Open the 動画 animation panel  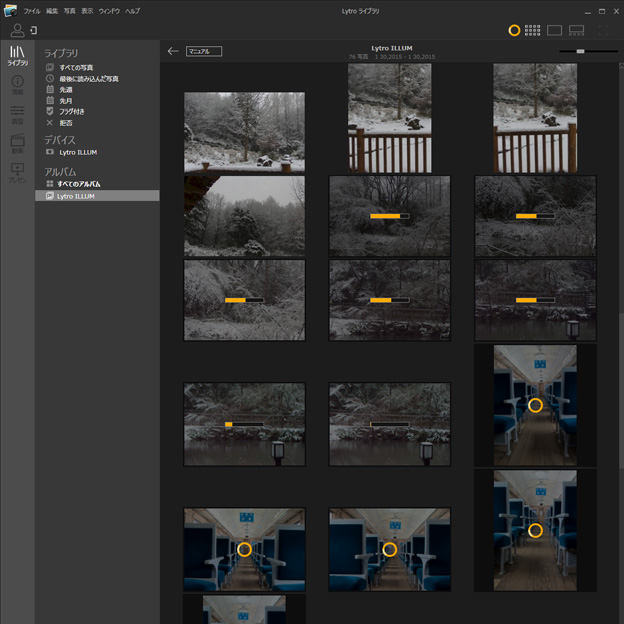[x=17, y=144]
